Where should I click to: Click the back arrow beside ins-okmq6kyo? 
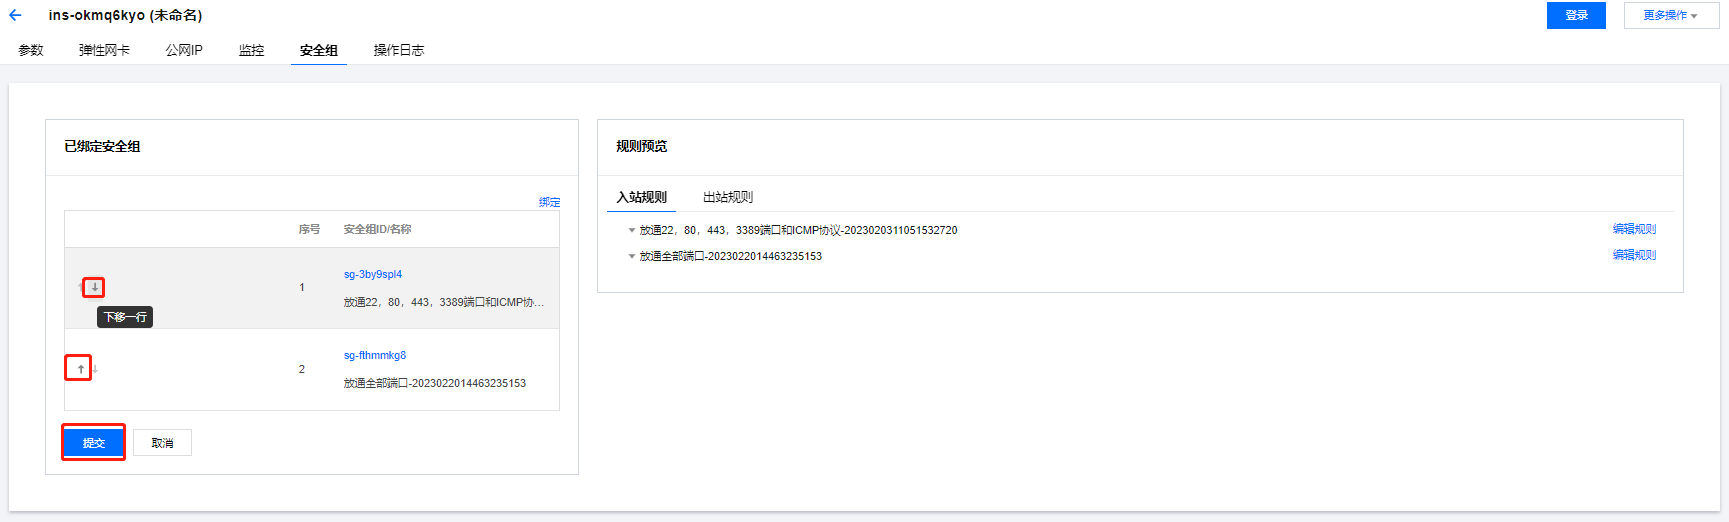[15, 15]
